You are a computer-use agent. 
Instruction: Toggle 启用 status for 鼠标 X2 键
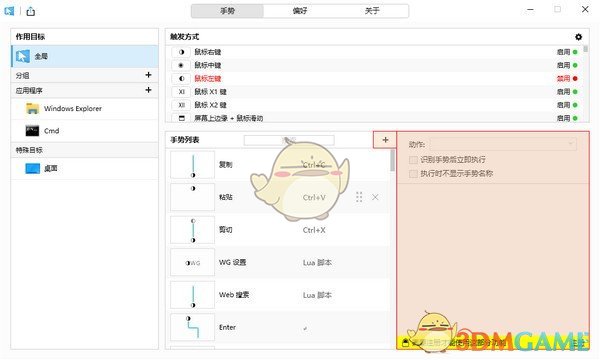point(567,105)
